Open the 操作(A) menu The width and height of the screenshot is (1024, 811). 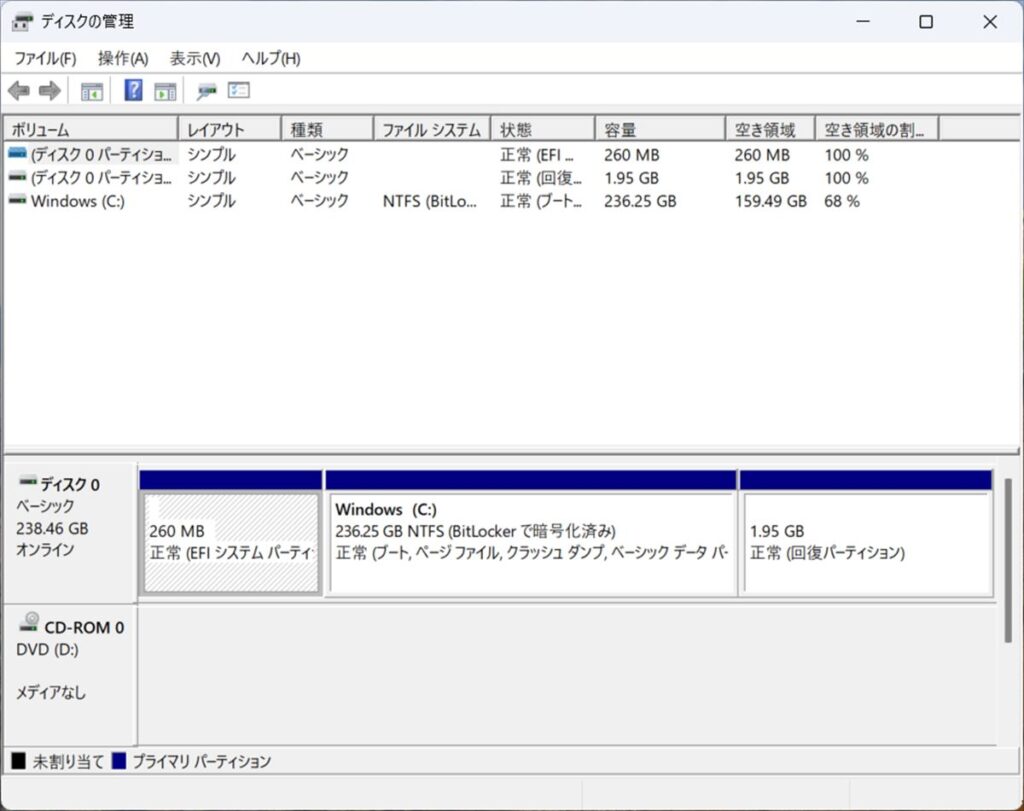coord(123,59)
